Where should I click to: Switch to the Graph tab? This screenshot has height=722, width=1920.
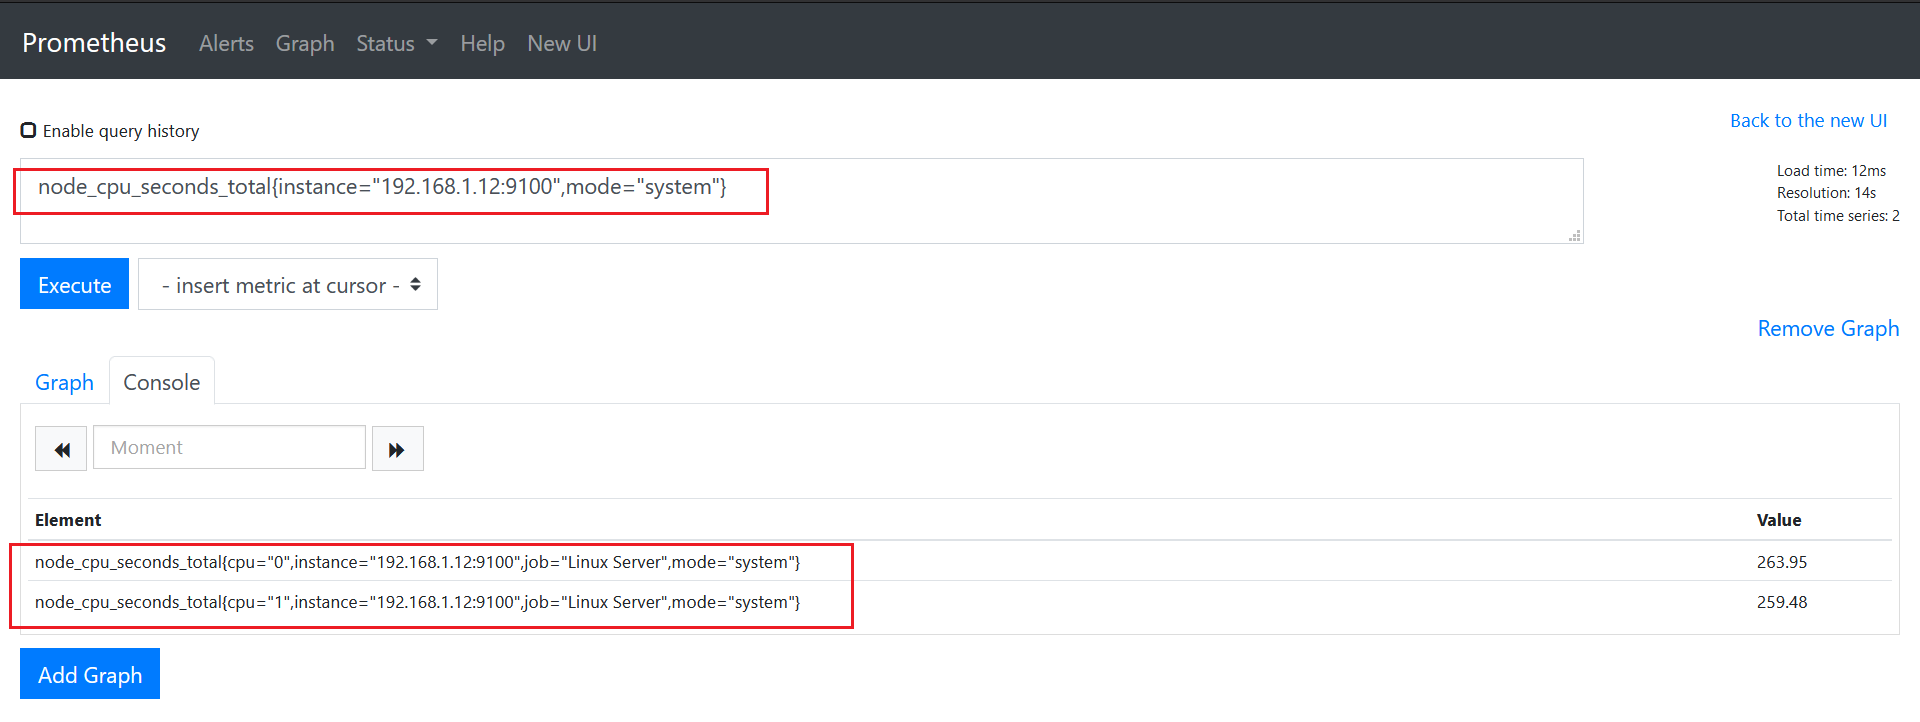[64, 382]
